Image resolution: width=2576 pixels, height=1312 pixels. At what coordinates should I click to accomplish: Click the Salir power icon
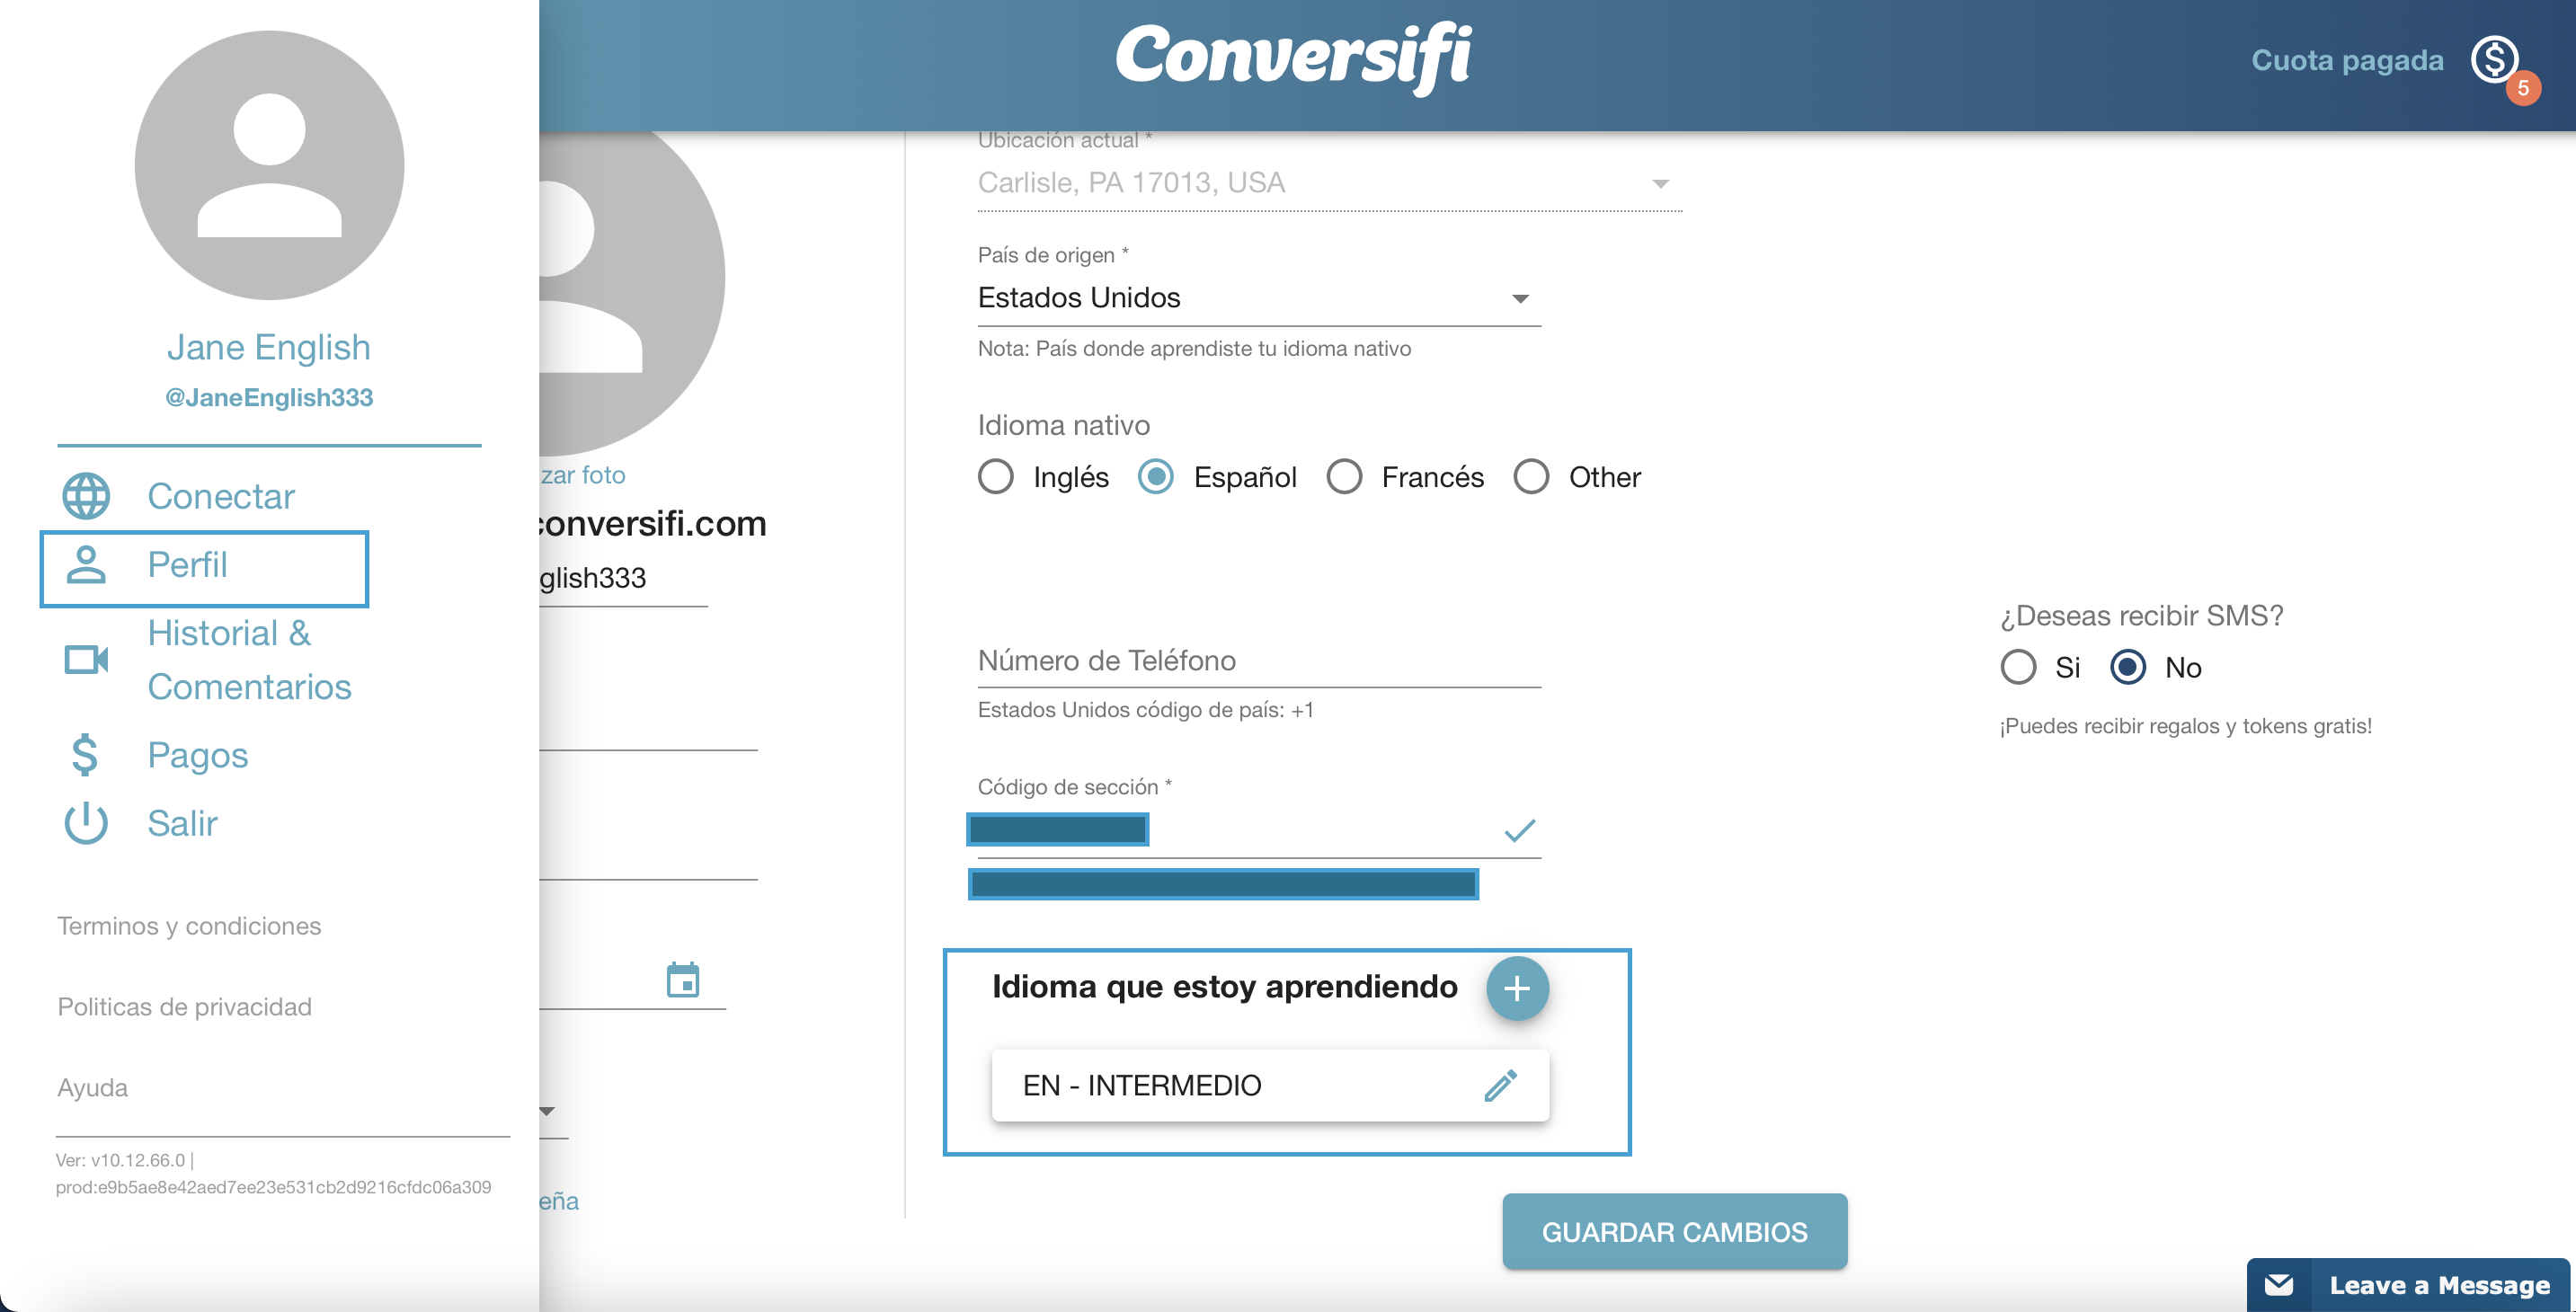click(x=85, y=823)
